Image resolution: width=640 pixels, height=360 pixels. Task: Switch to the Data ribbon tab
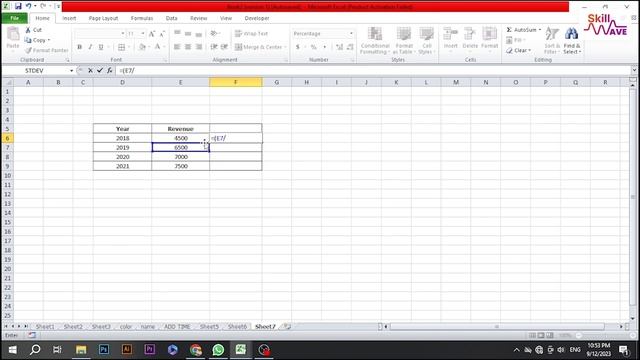click(171, 18)
